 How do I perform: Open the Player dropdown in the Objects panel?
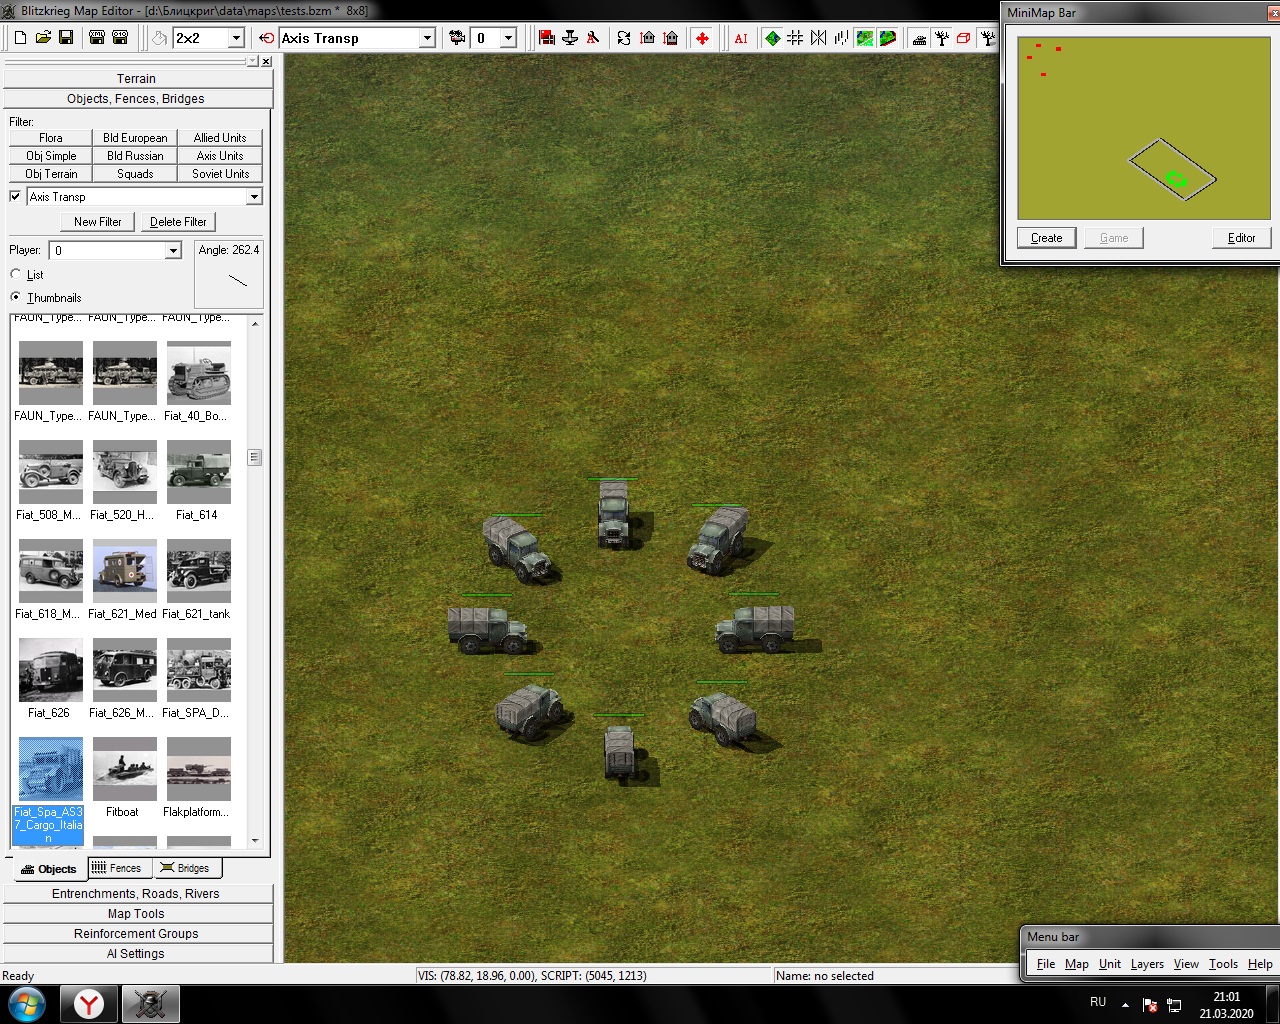(x=173, y=250)
